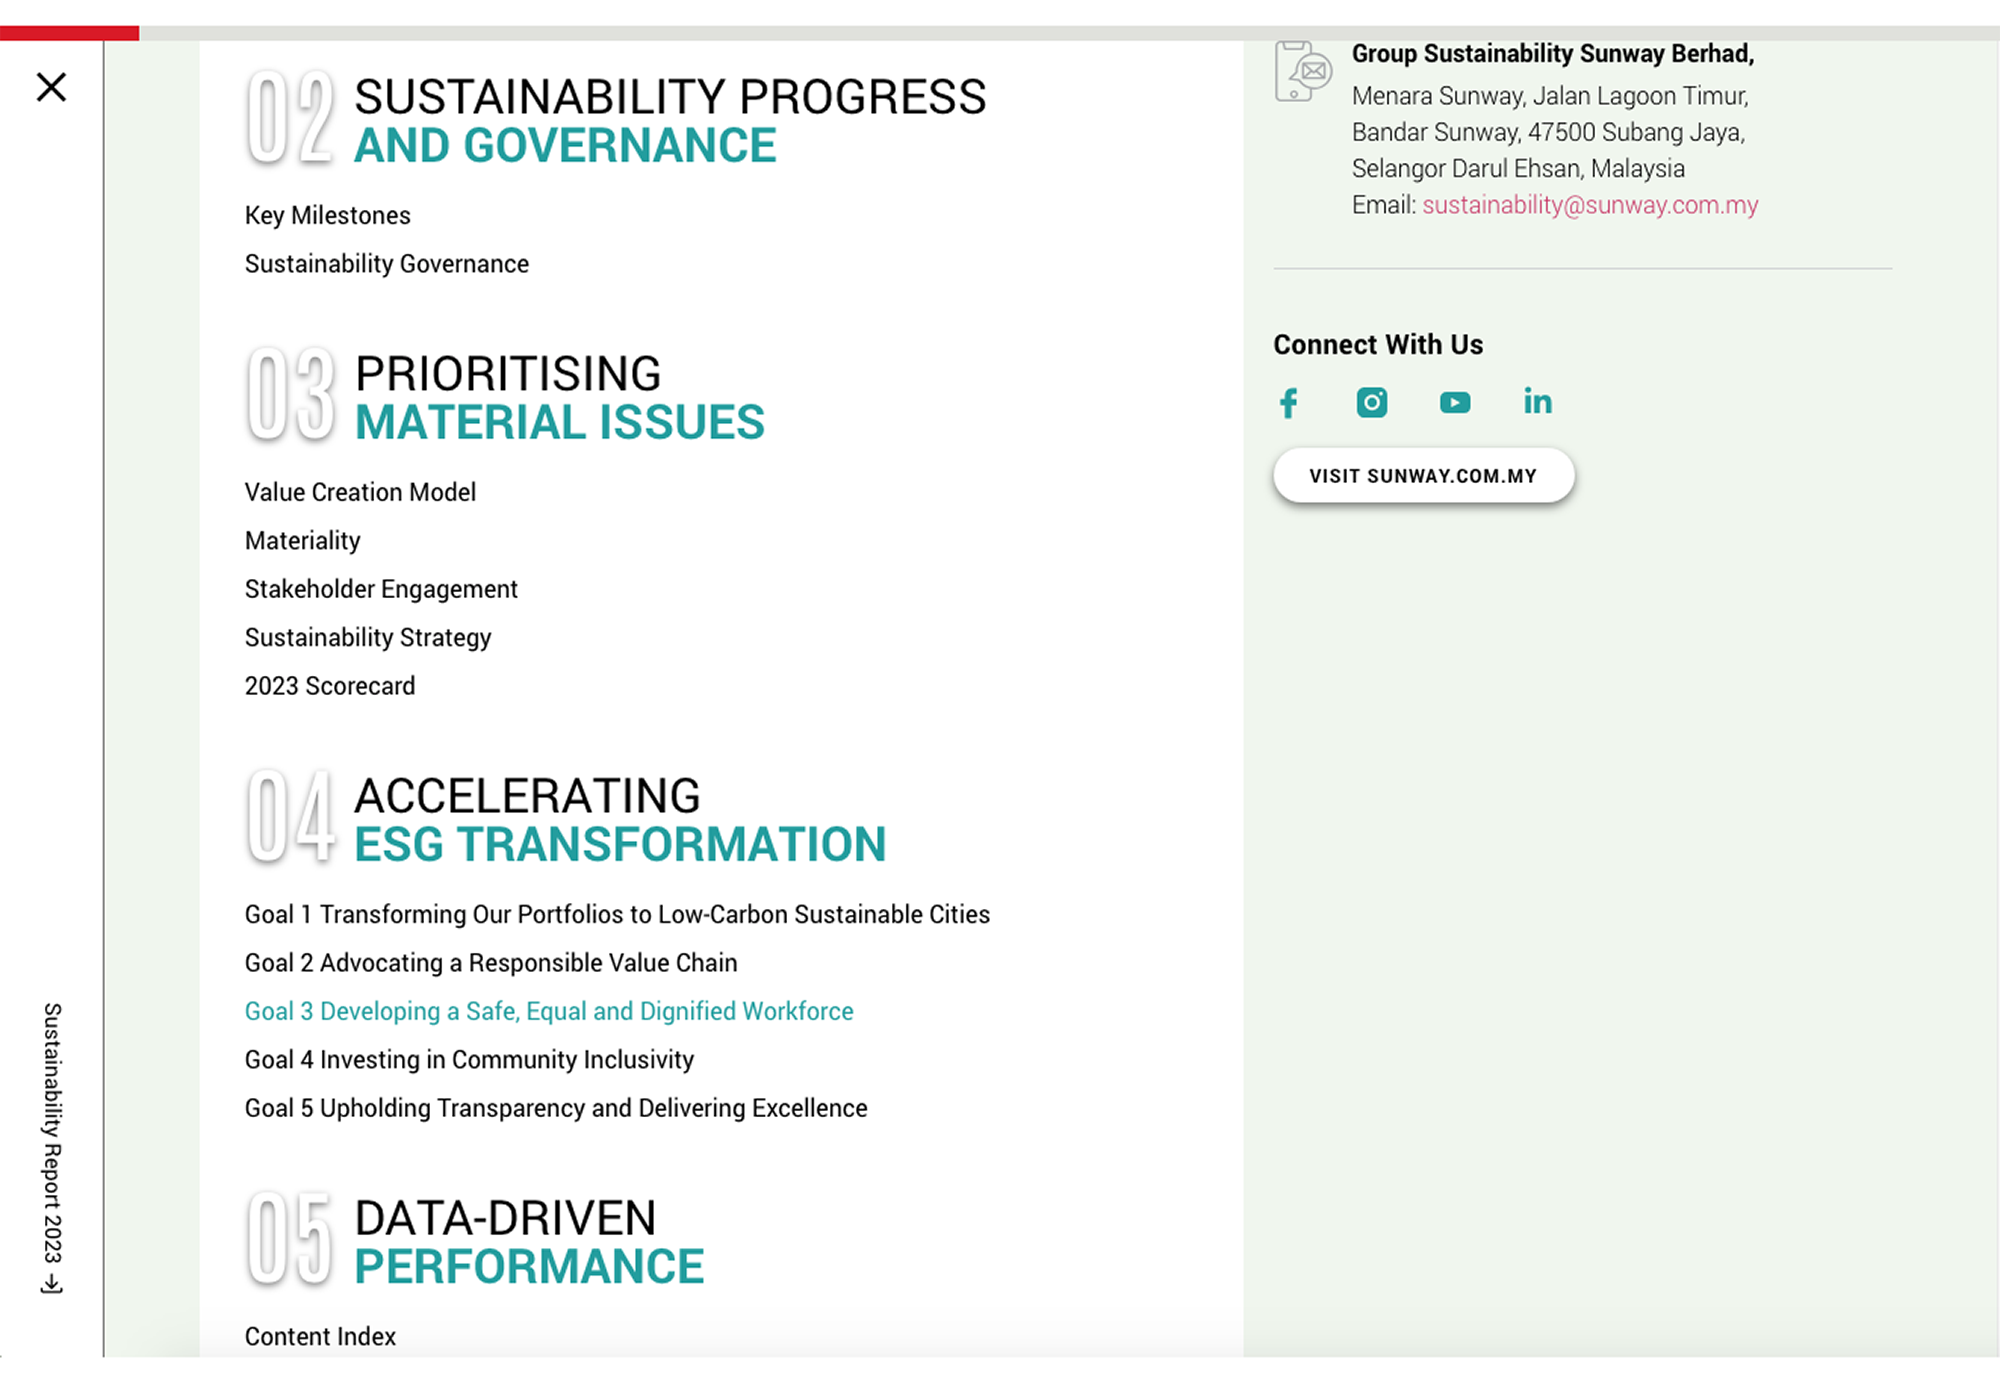Click vertical Sustainability Report 2023 link
Screen dimensions: 2000x1383
(x=52, y=1148)
